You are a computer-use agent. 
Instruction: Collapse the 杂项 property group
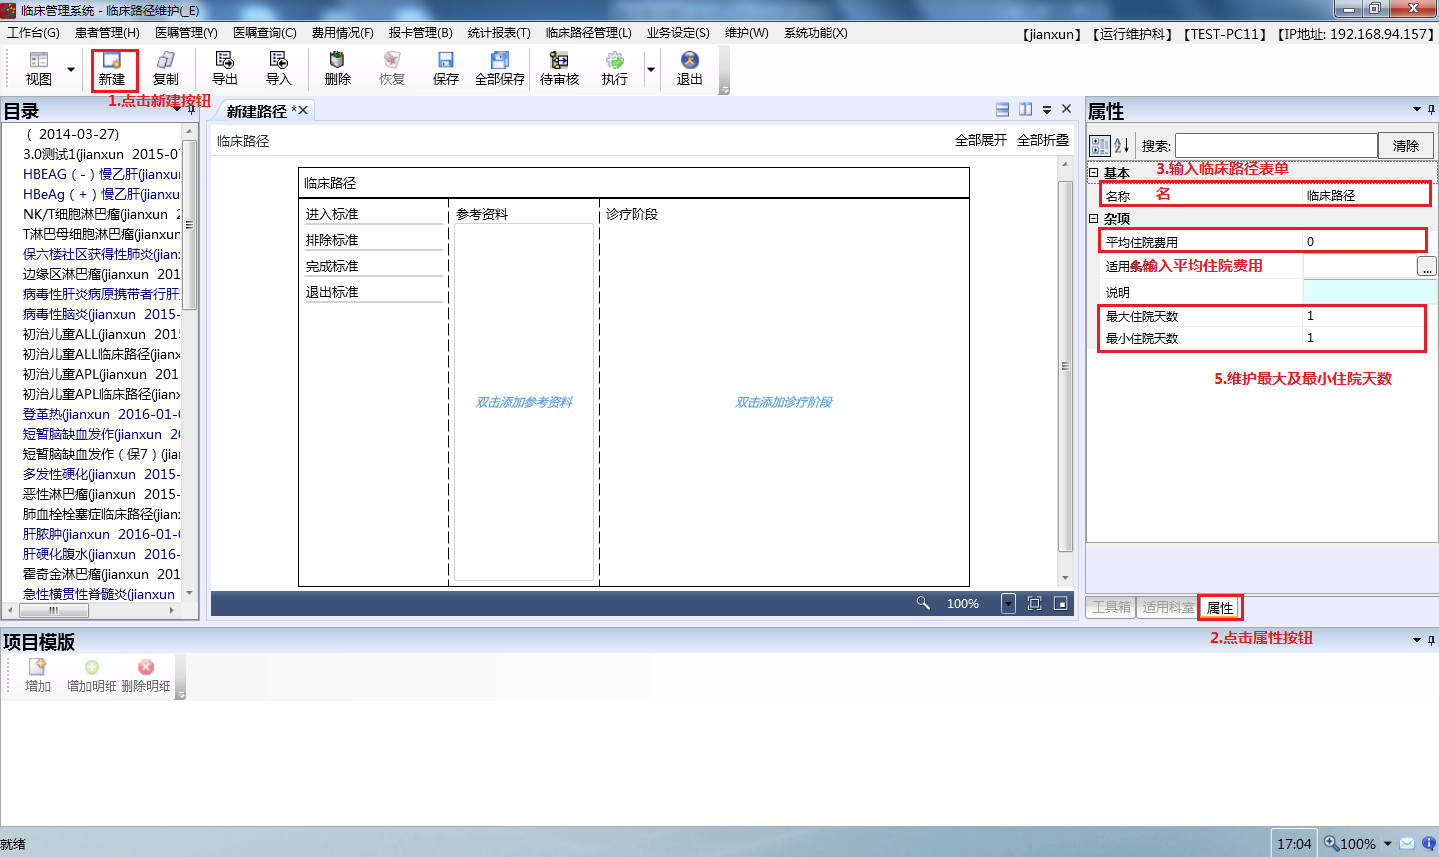click(x=1094, y=218)
